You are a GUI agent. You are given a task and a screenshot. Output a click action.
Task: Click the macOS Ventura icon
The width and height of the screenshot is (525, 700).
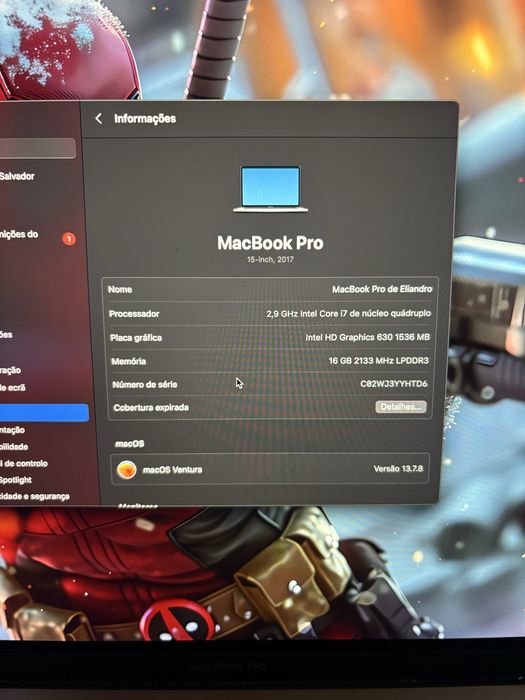pos(126,470)
